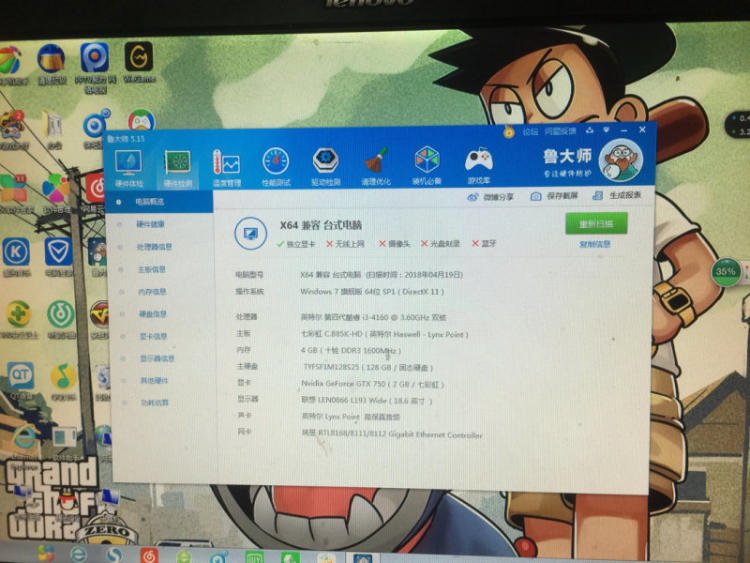Open the 游戏库 gamepad icon
Screen dimensions: 750x563
tap(479, 165)
